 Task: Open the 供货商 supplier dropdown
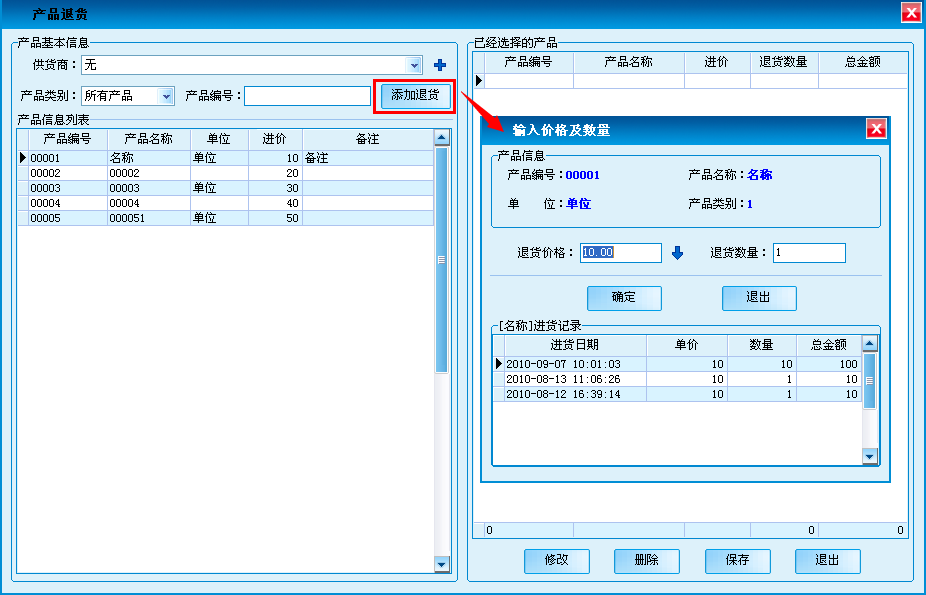[415, 65]
